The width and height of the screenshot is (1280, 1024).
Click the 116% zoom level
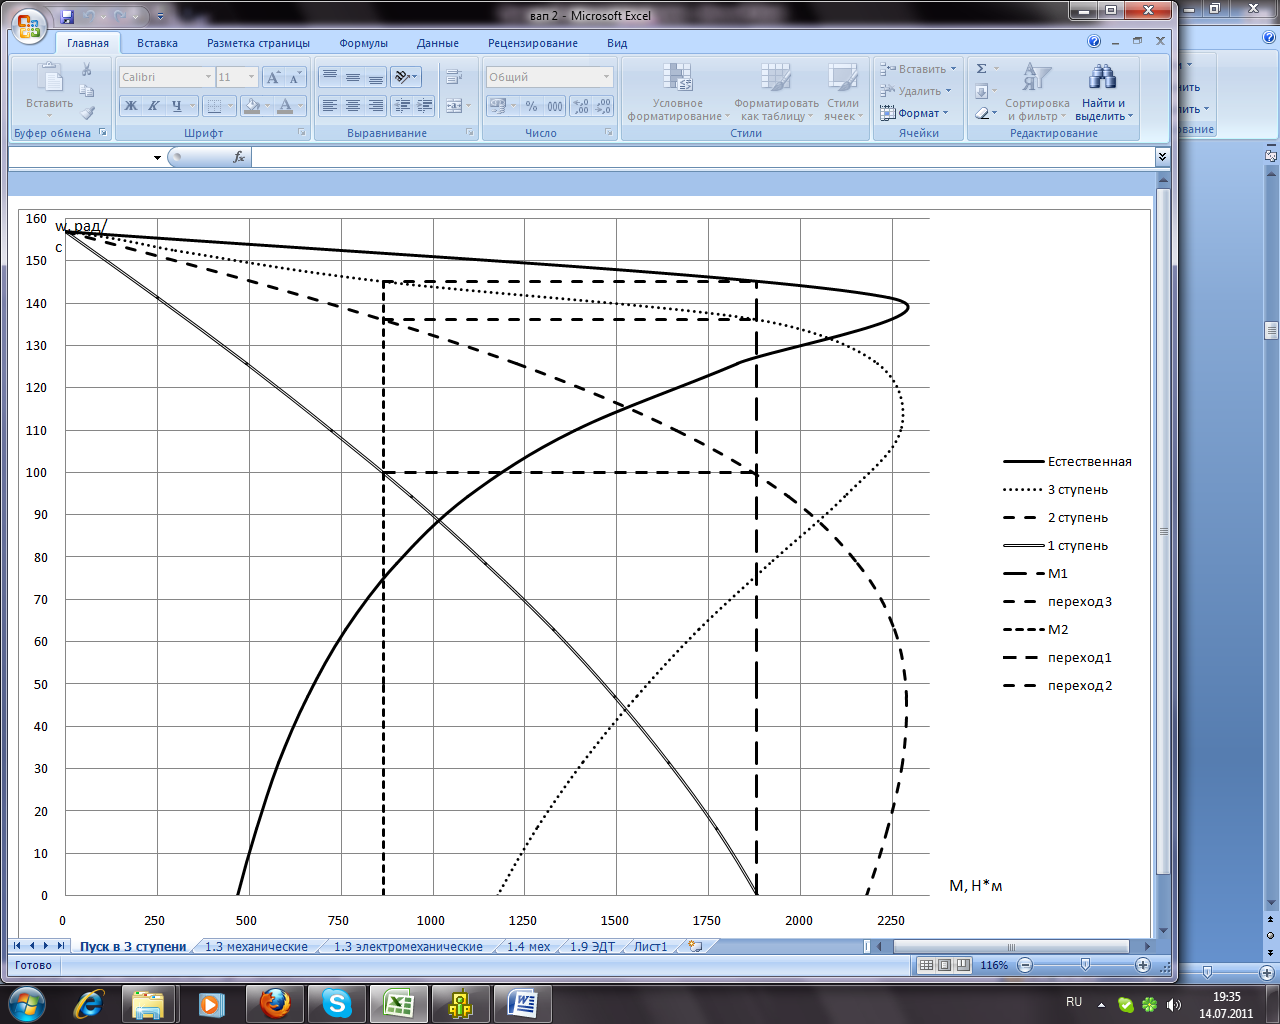pyautogui.click(x=994, y=965)
